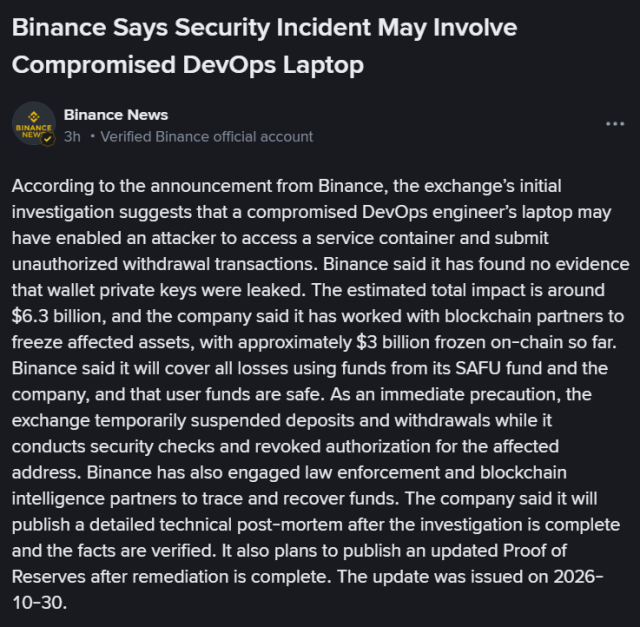Click the Binance diamond logo in avatar
This screenshot has height=627, width=640.
click(34, 117)
